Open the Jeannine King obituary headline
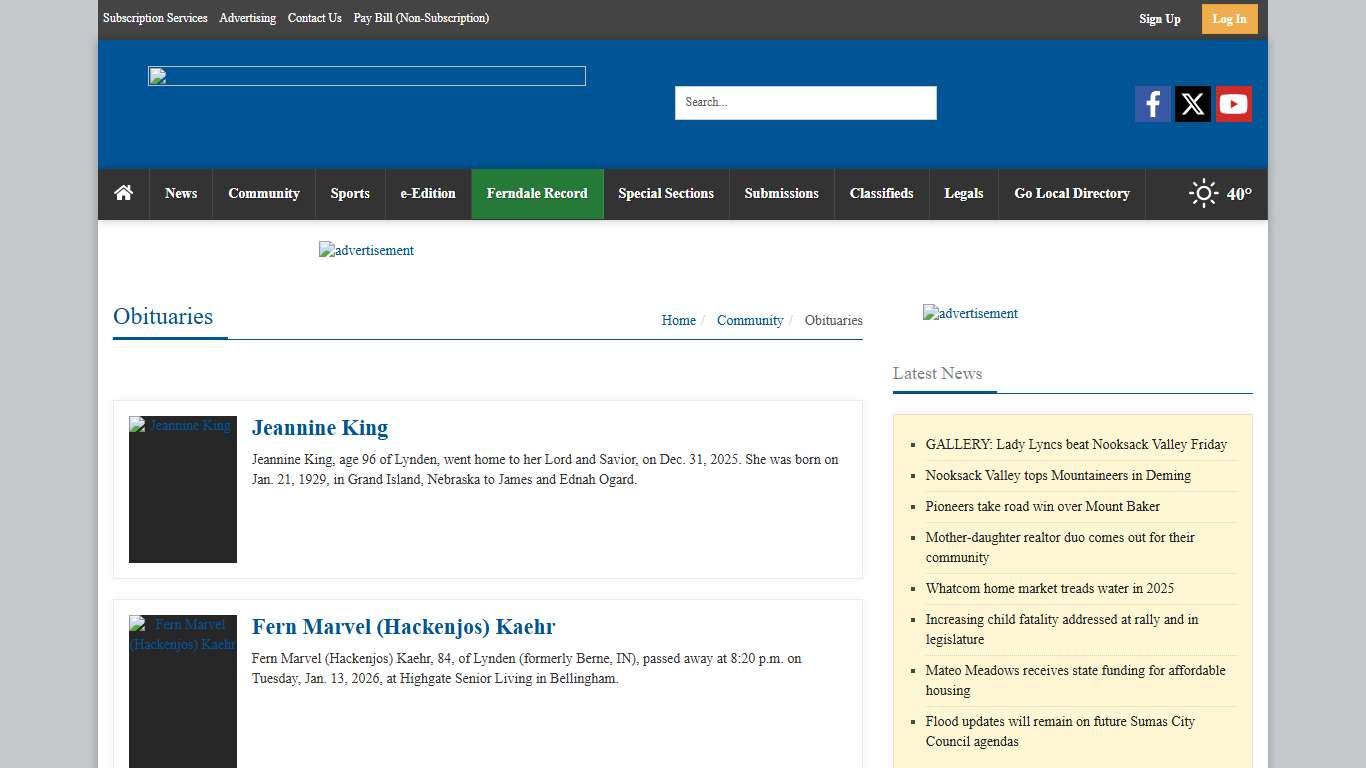This screenshot has width=1366, height=768. (x=320, y=428)
